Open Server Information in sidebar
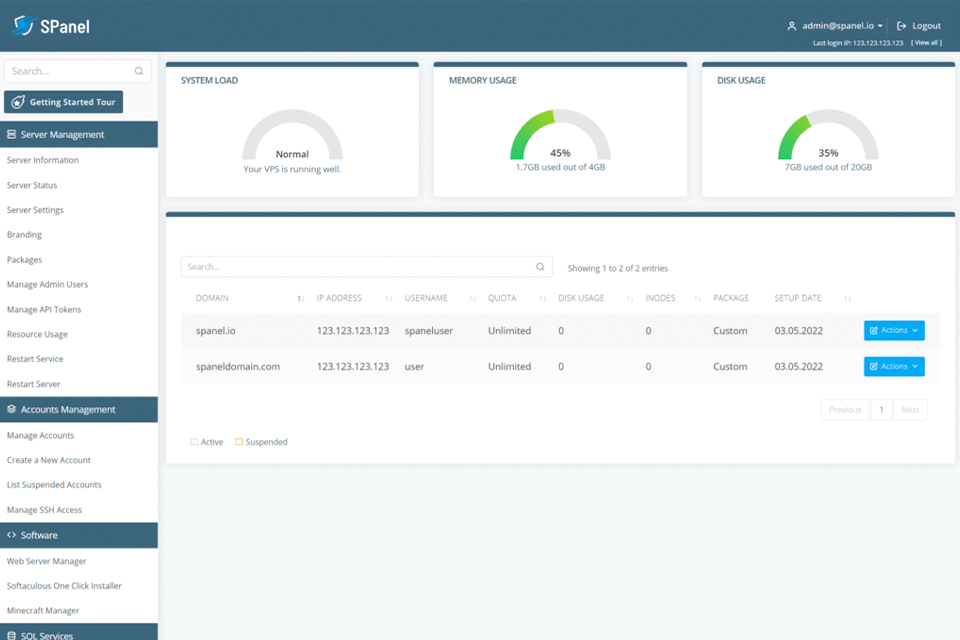960x640 pixels. [x=43, y=160]
